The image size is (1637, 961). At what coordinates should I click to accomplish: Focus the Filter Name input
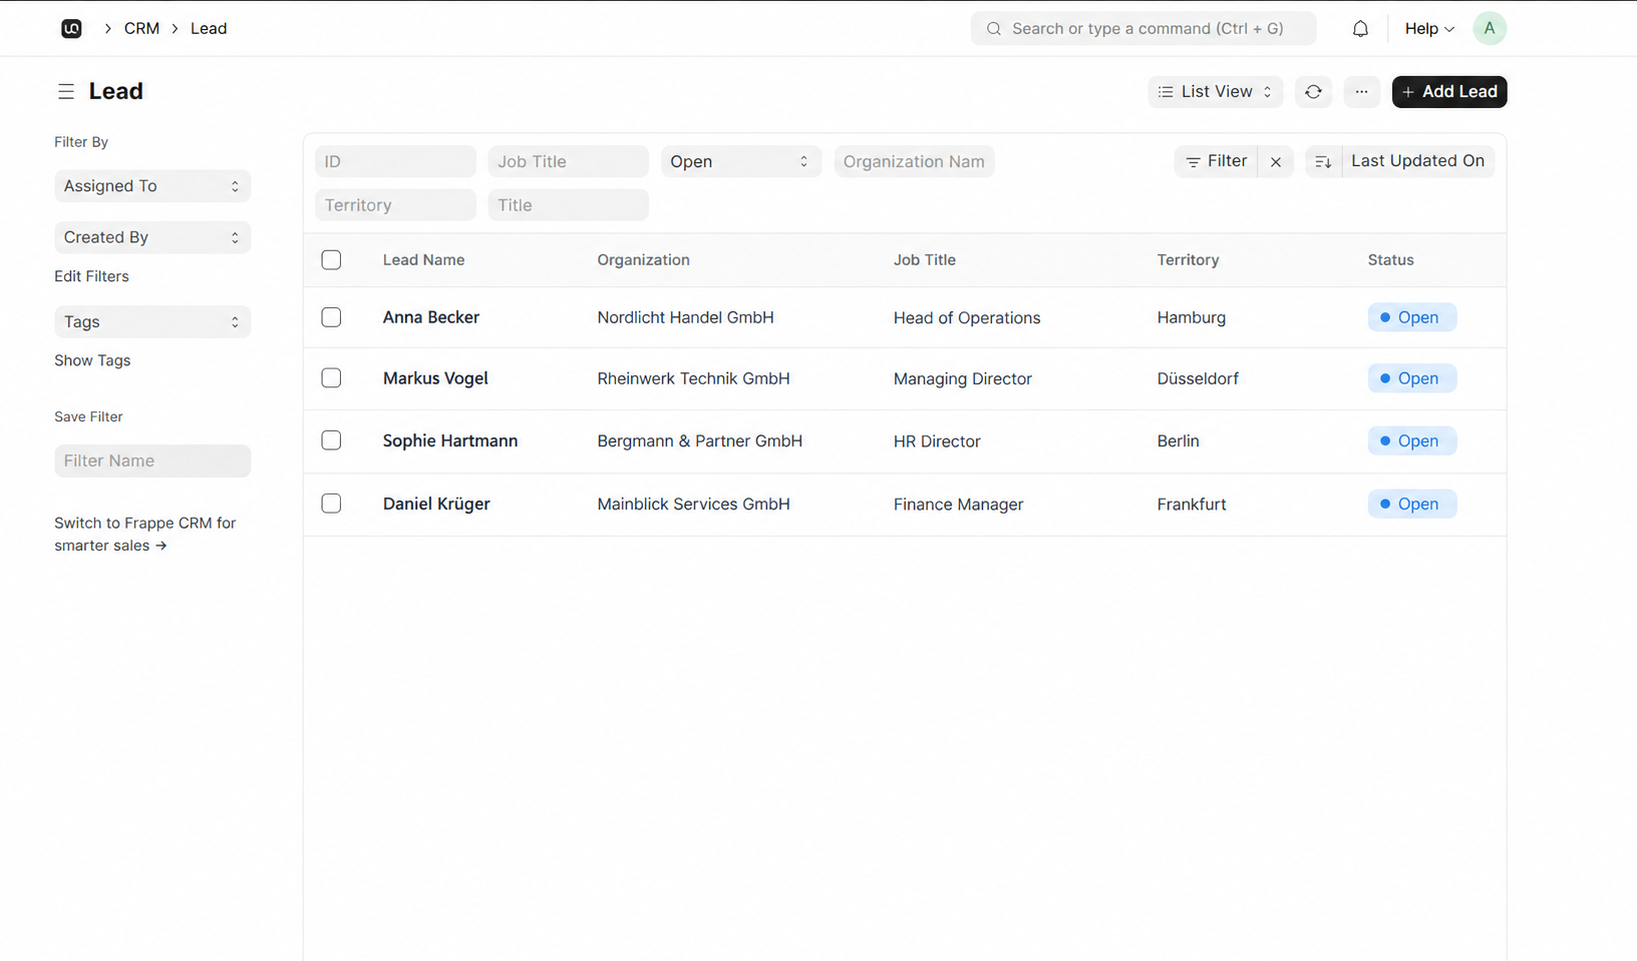(x=152, y=461)
